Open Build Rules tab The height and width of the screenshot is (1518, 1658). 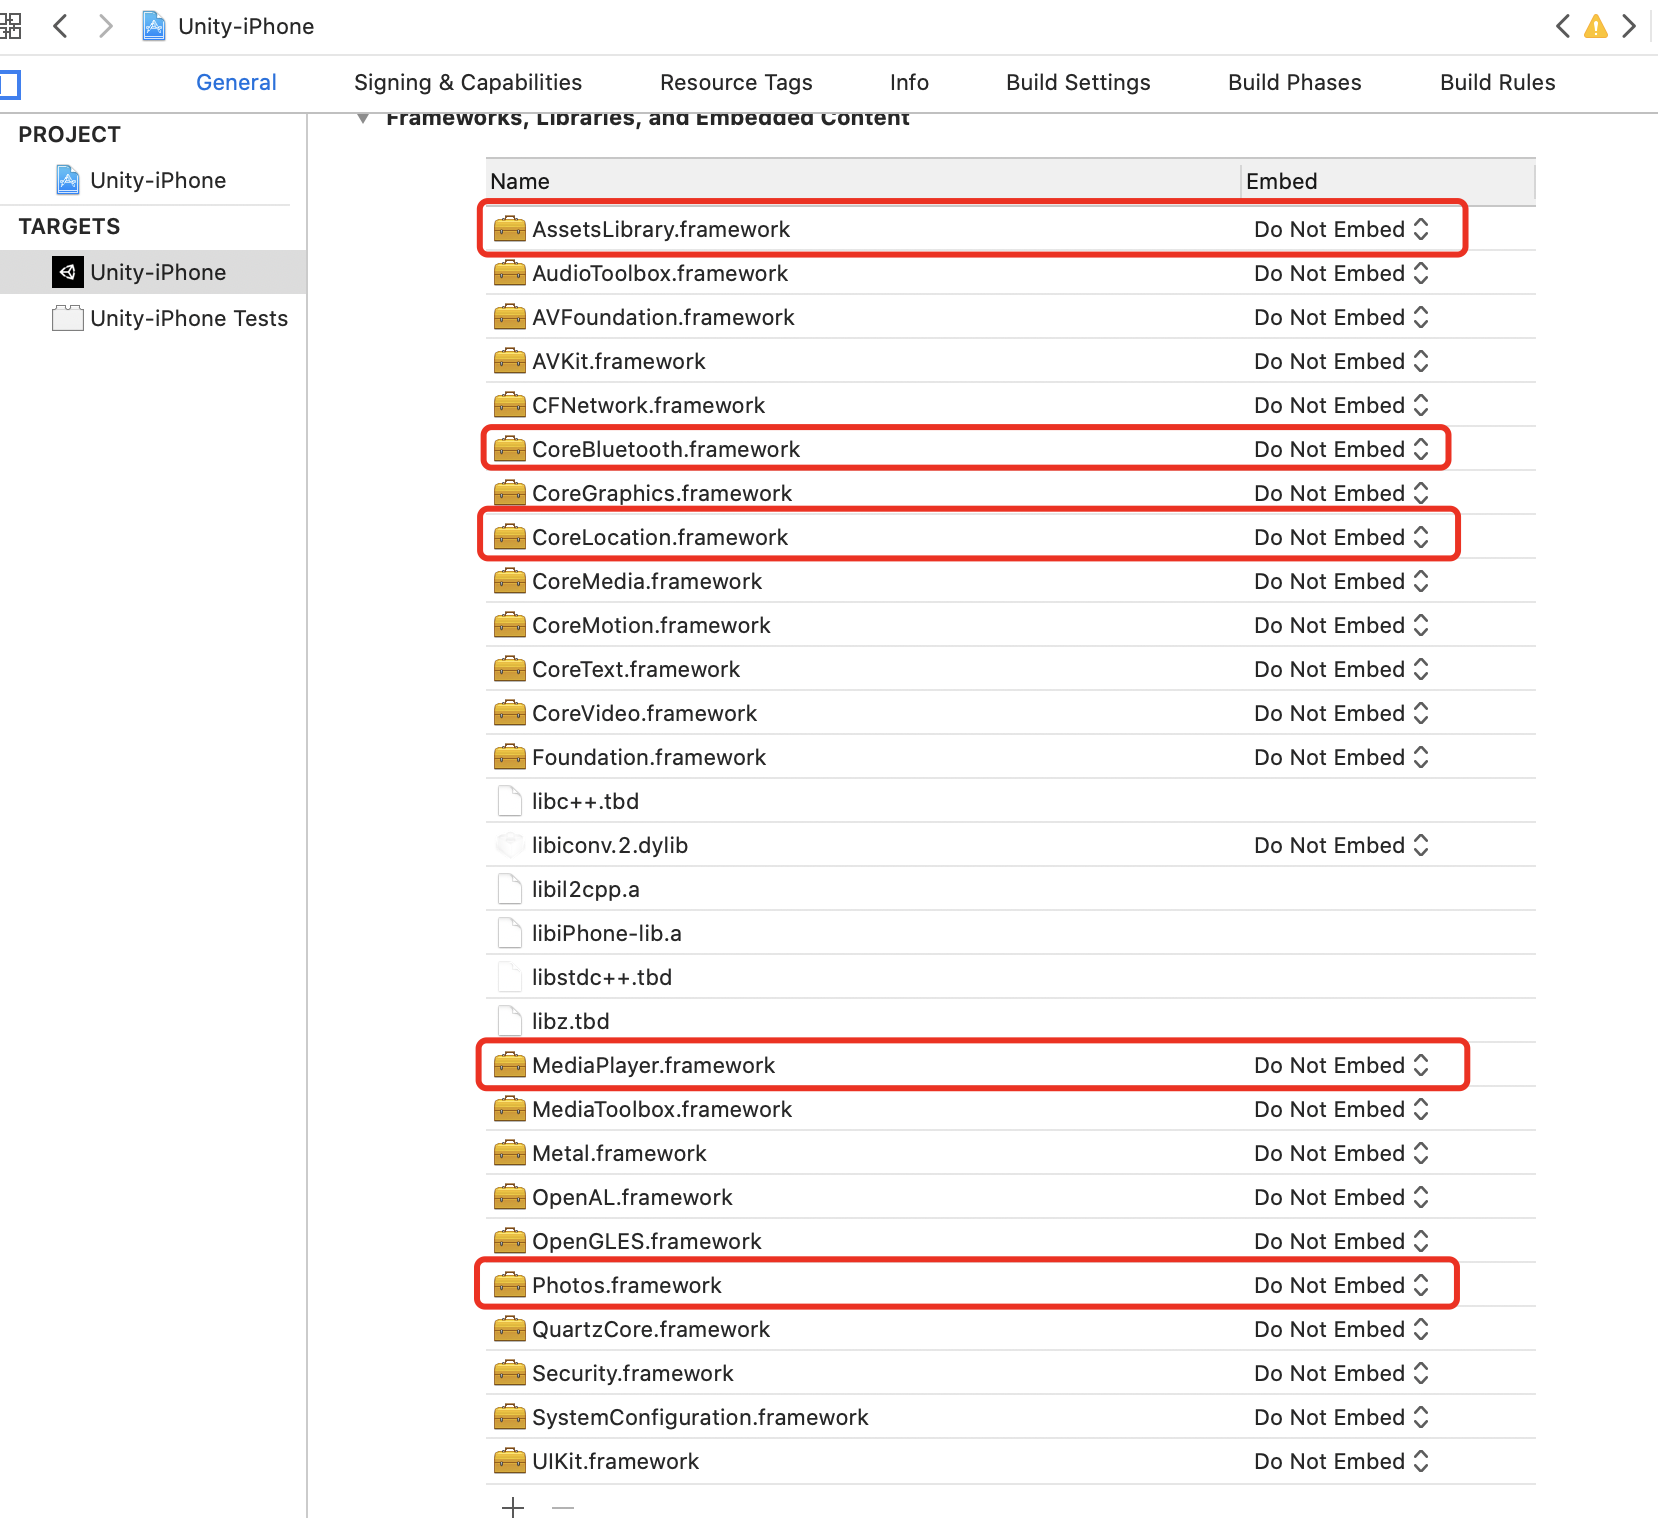[1497, 82]
